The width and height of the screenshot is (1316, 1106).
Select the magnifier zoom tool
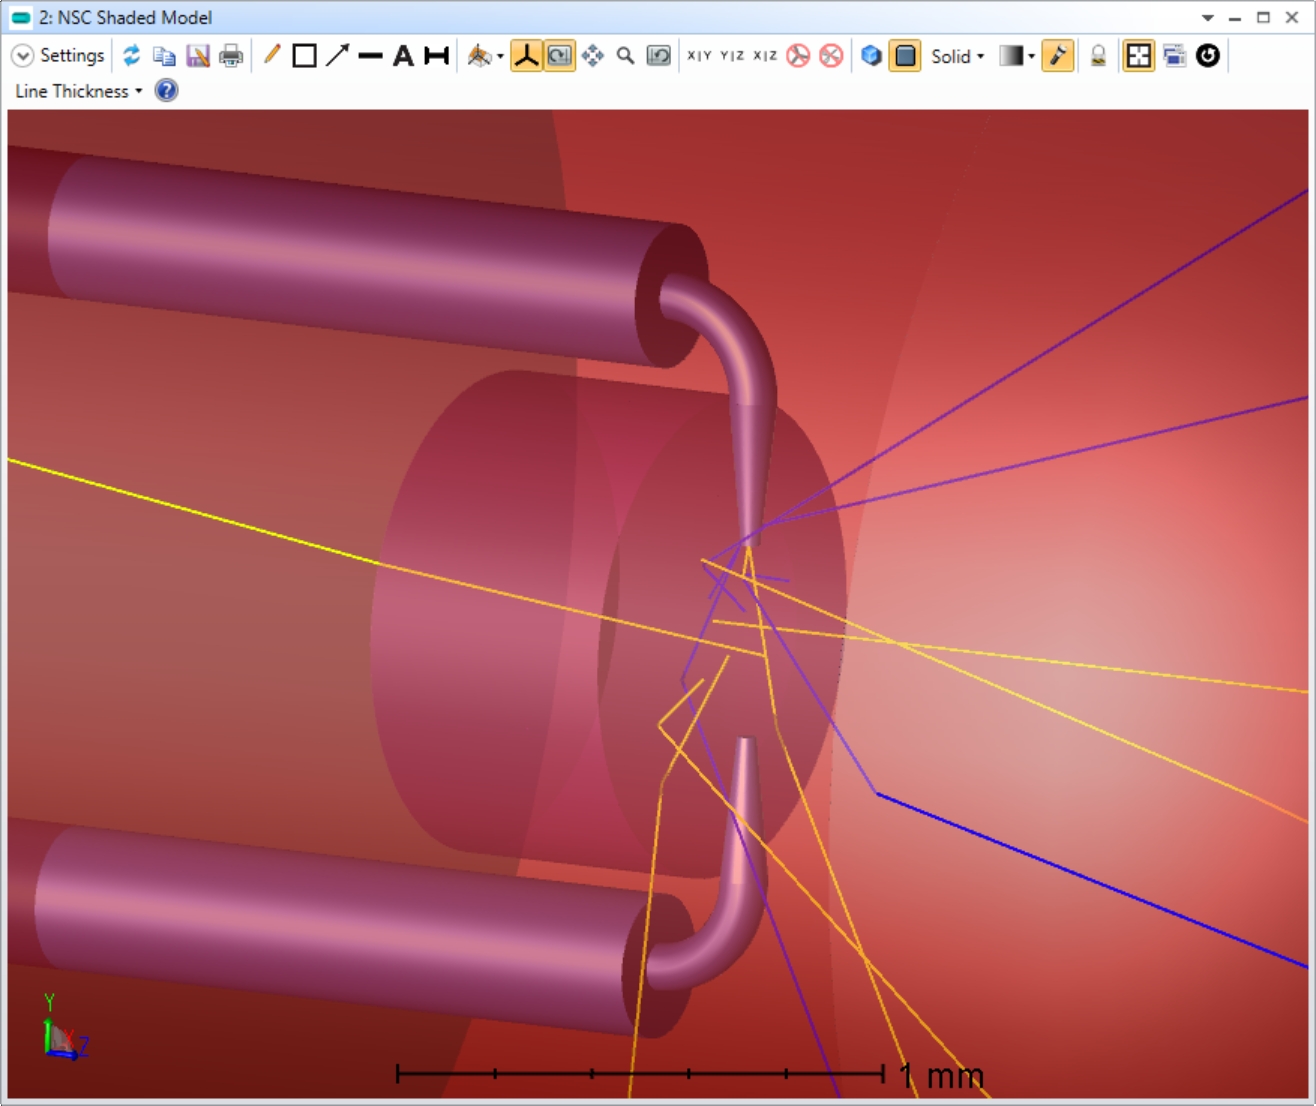click(626, 56)
